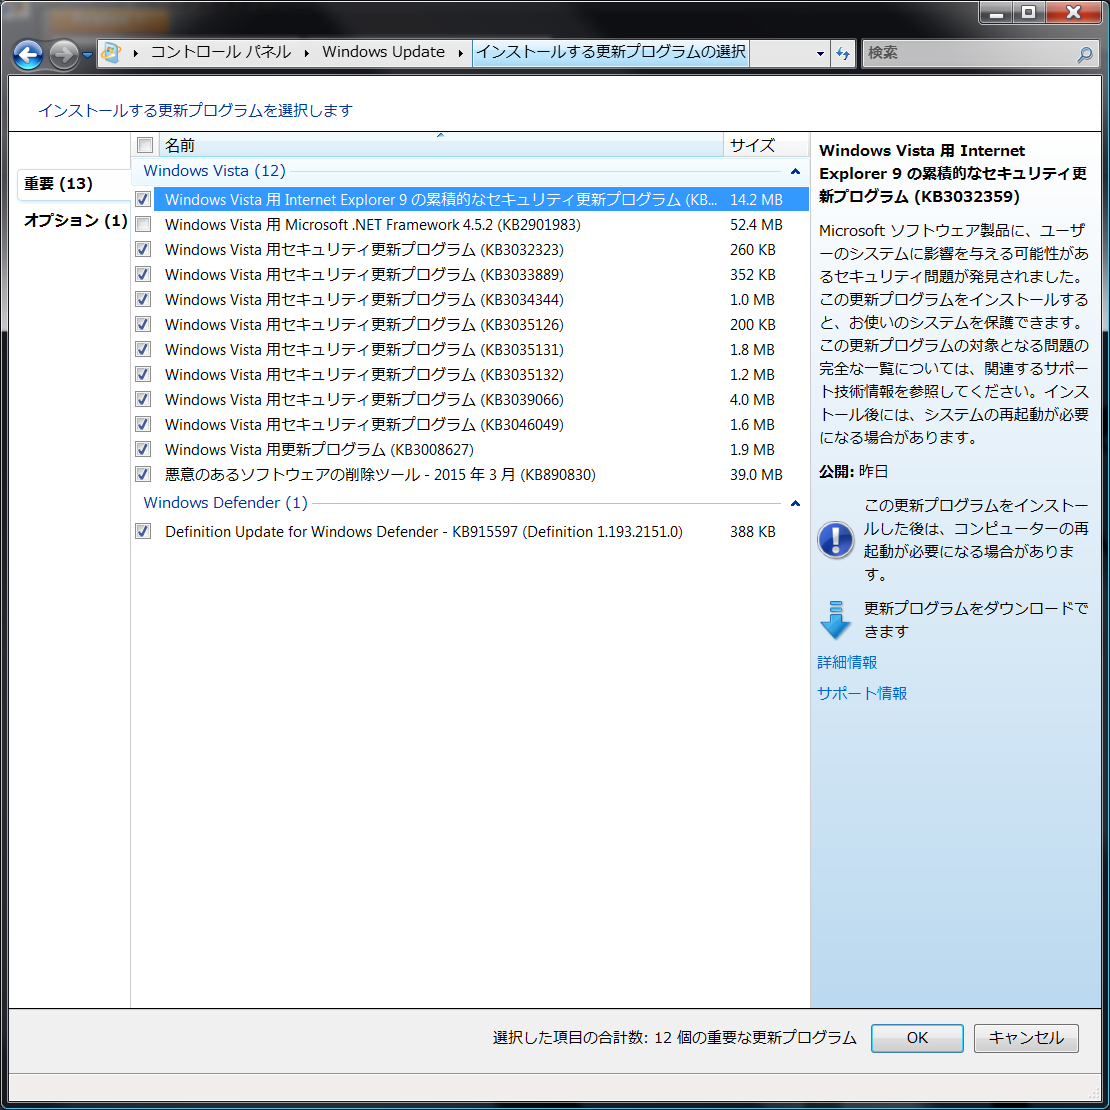1110x1110 pixels.
Task: Expand breadcrumb arrow after Windows Update
Action: [x=460, y=53]
